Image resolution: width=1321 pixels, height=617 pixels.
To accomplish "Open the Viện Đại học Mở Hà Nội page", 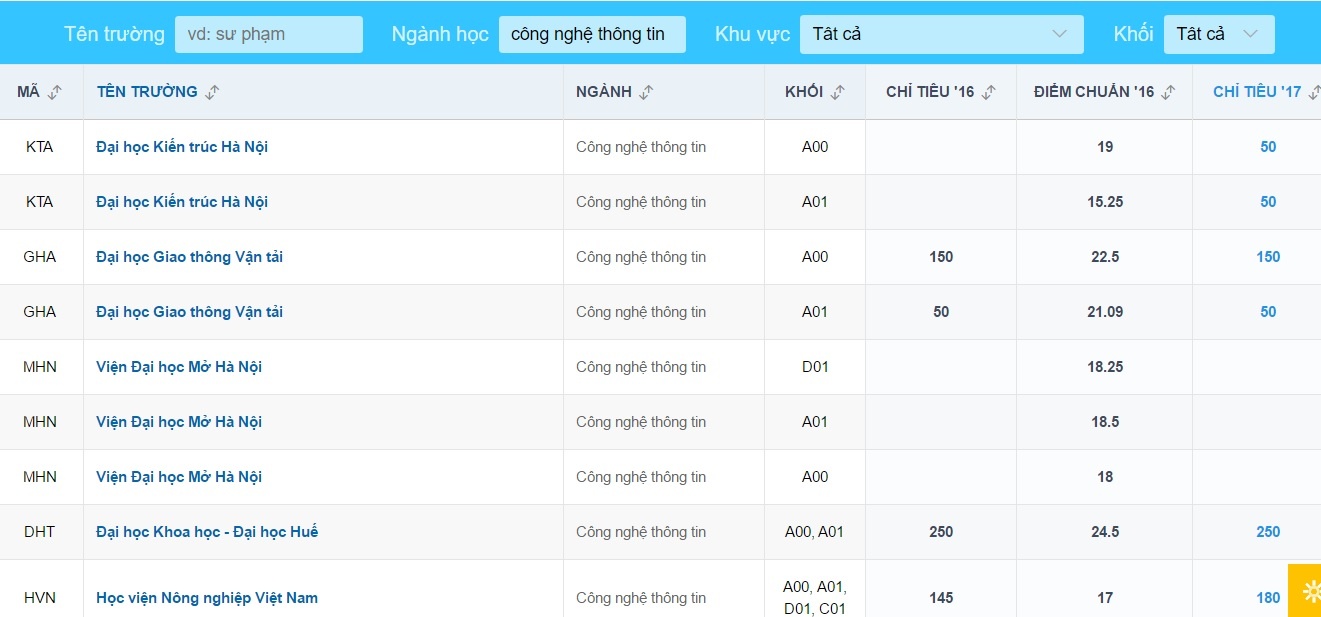I will tap(178, 366).
